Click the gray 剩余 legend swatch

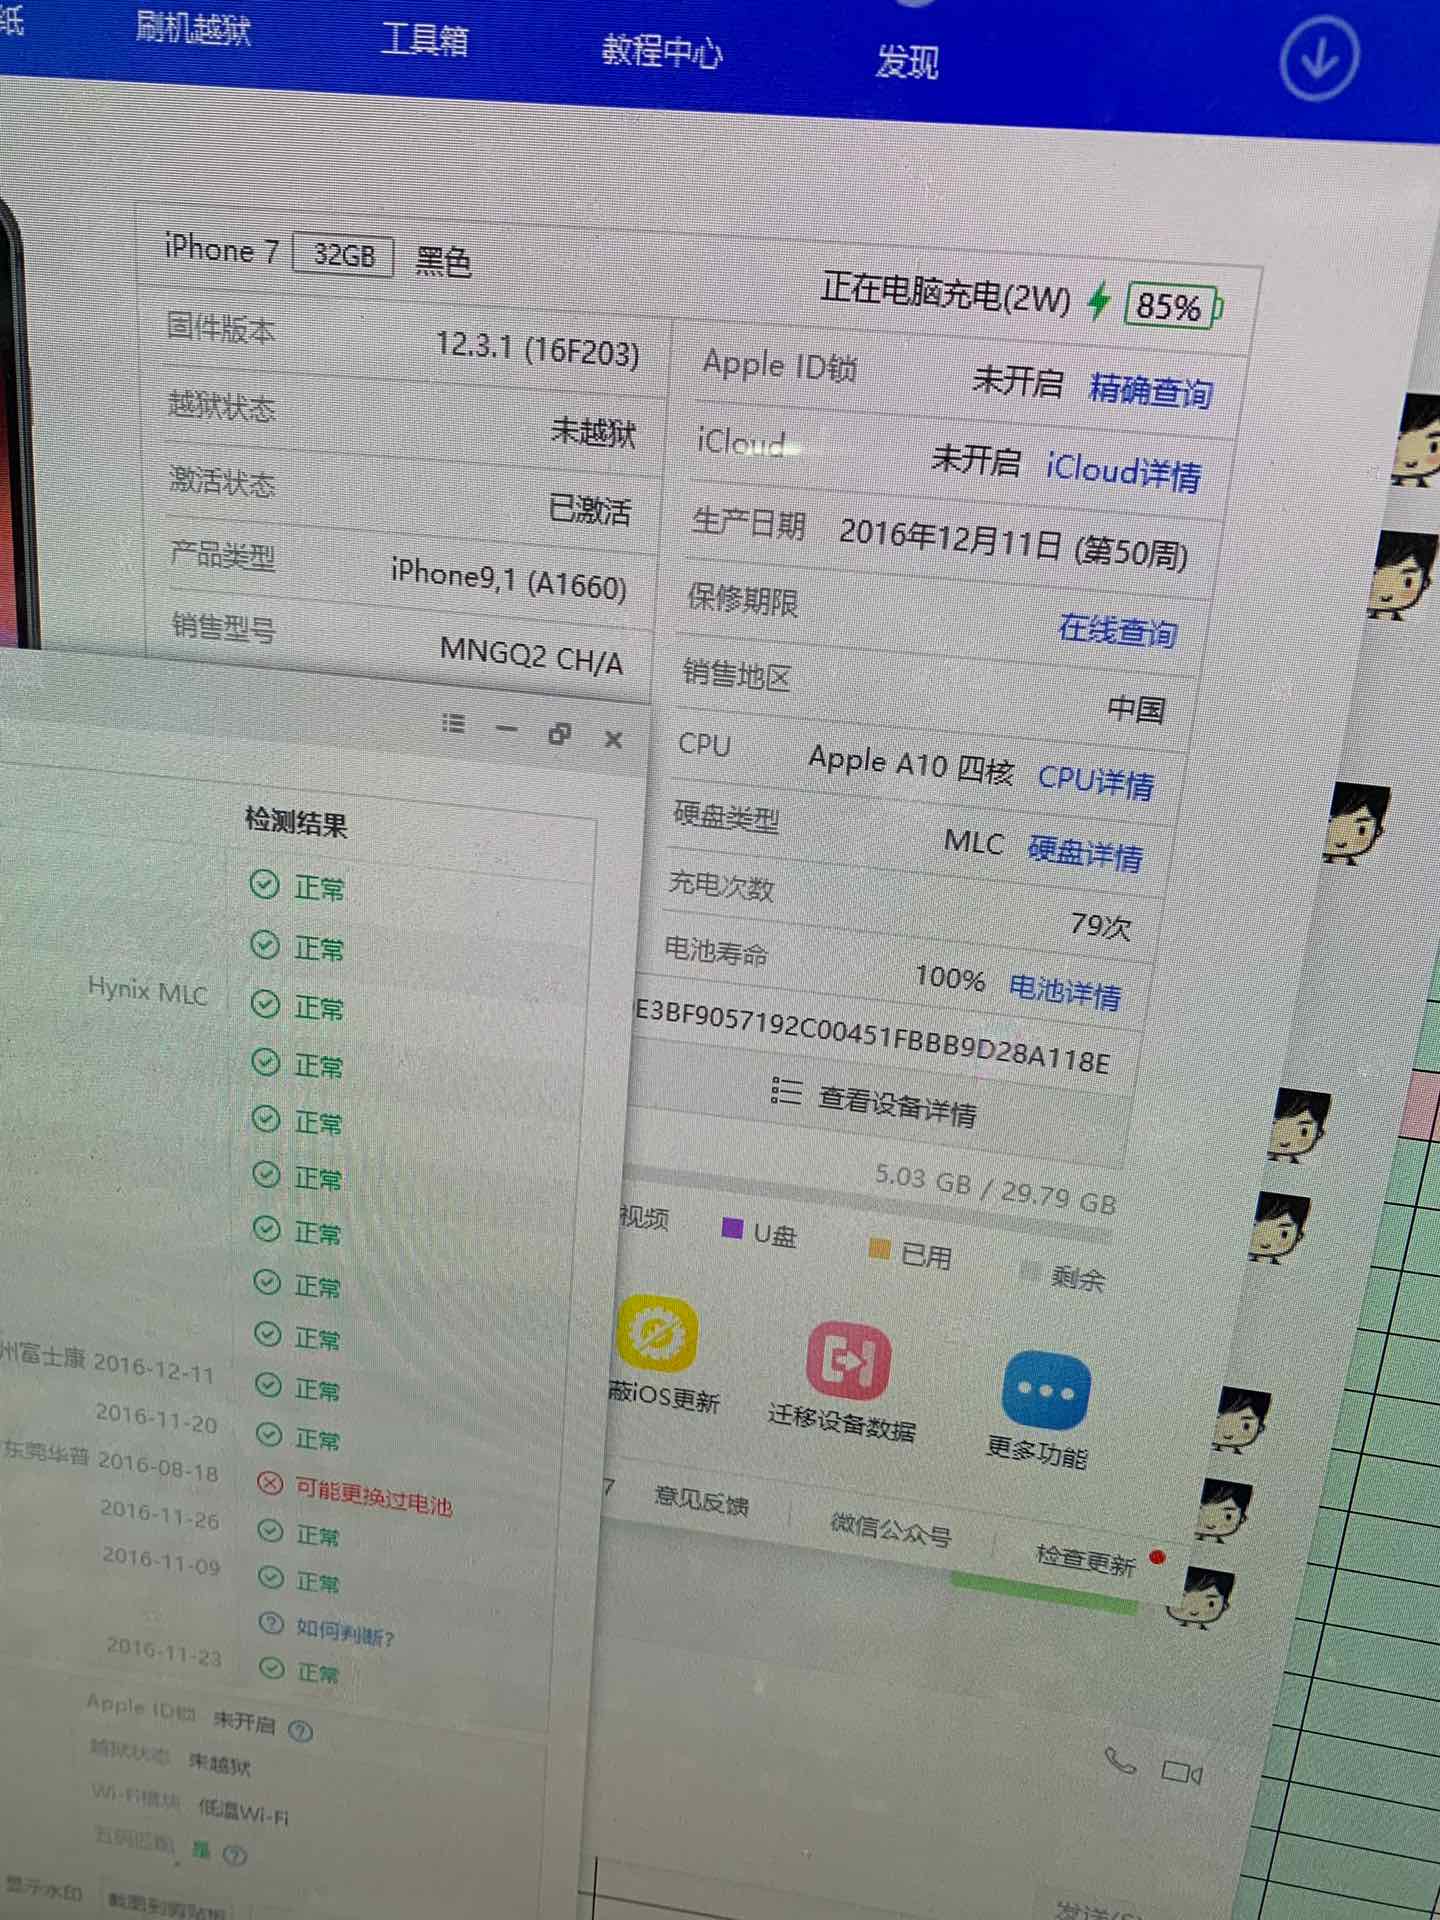(x=1029, y=1271)
